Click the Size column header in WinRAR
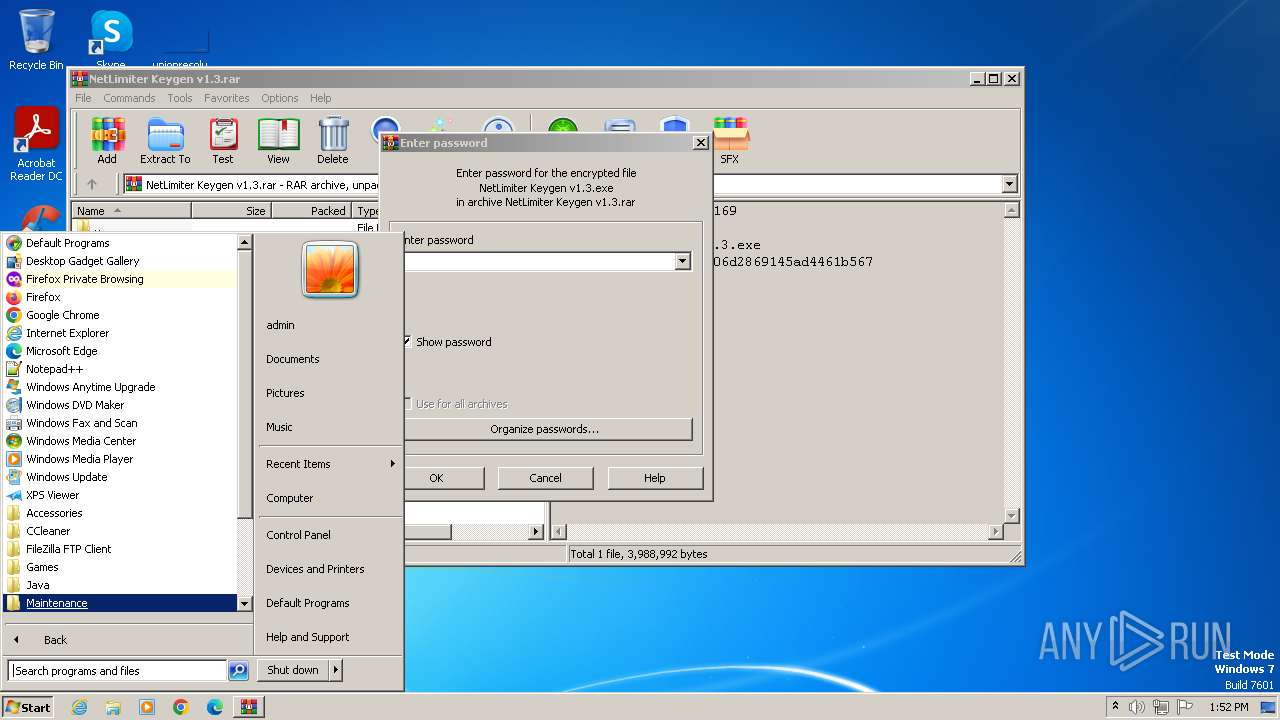The image size is (1280, 720). (231, 211)
